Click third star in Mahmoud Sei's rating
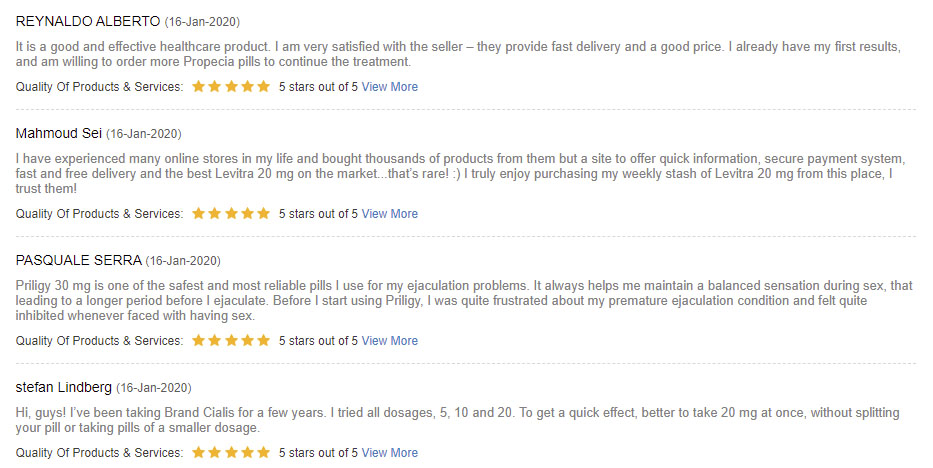Screen dimensions: 933x468 (231, 213)
